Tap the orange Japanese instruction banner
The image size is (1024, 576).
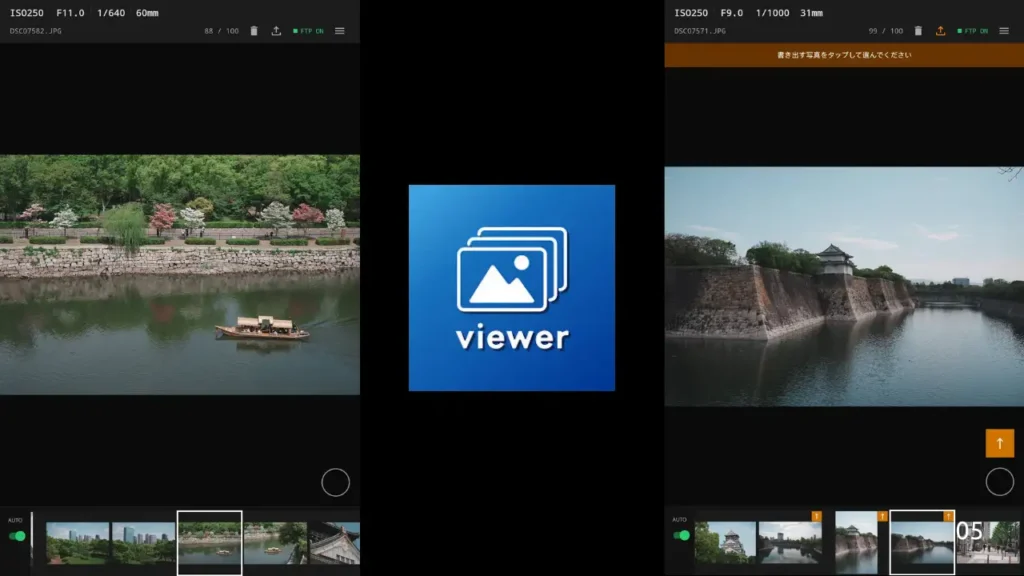[844, 55]
